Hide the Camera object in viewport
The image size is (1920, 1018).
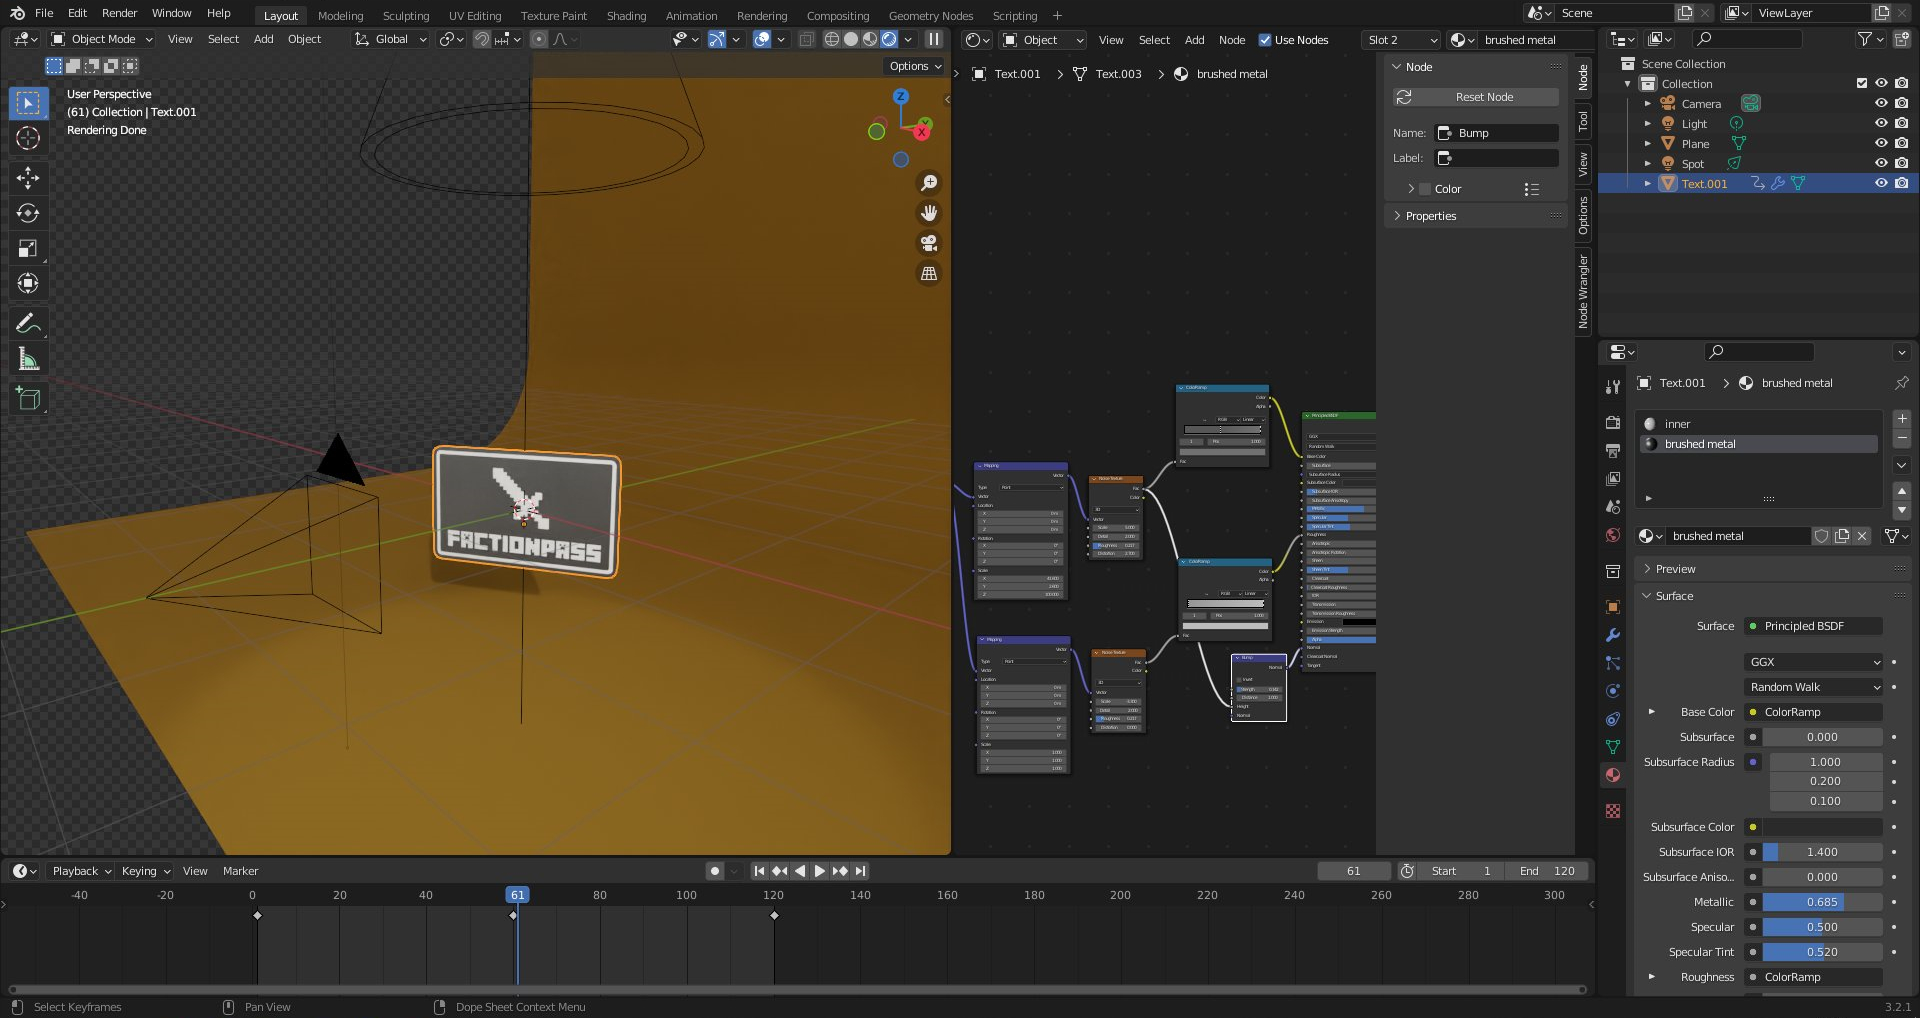pyautogui.click(x=1880, y=103)
